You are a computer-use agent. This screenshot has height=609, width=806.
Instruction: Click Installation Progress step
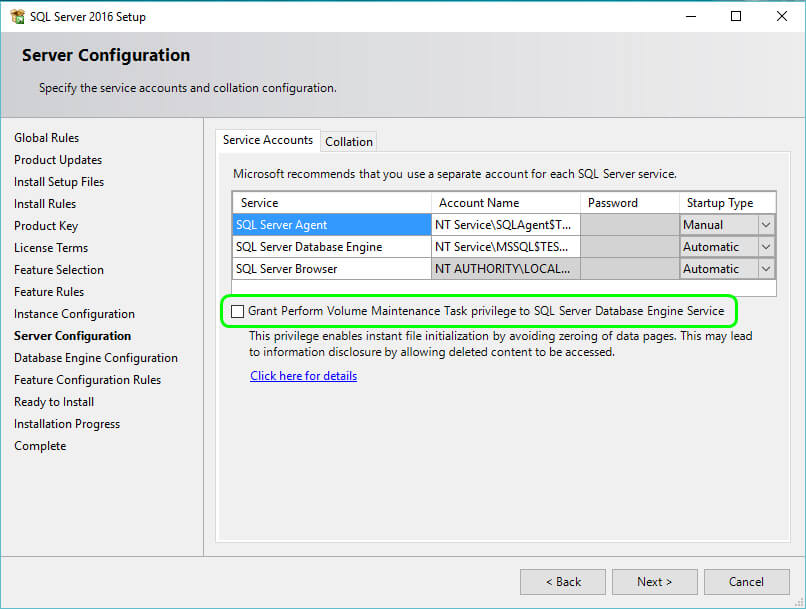point(67,424)
